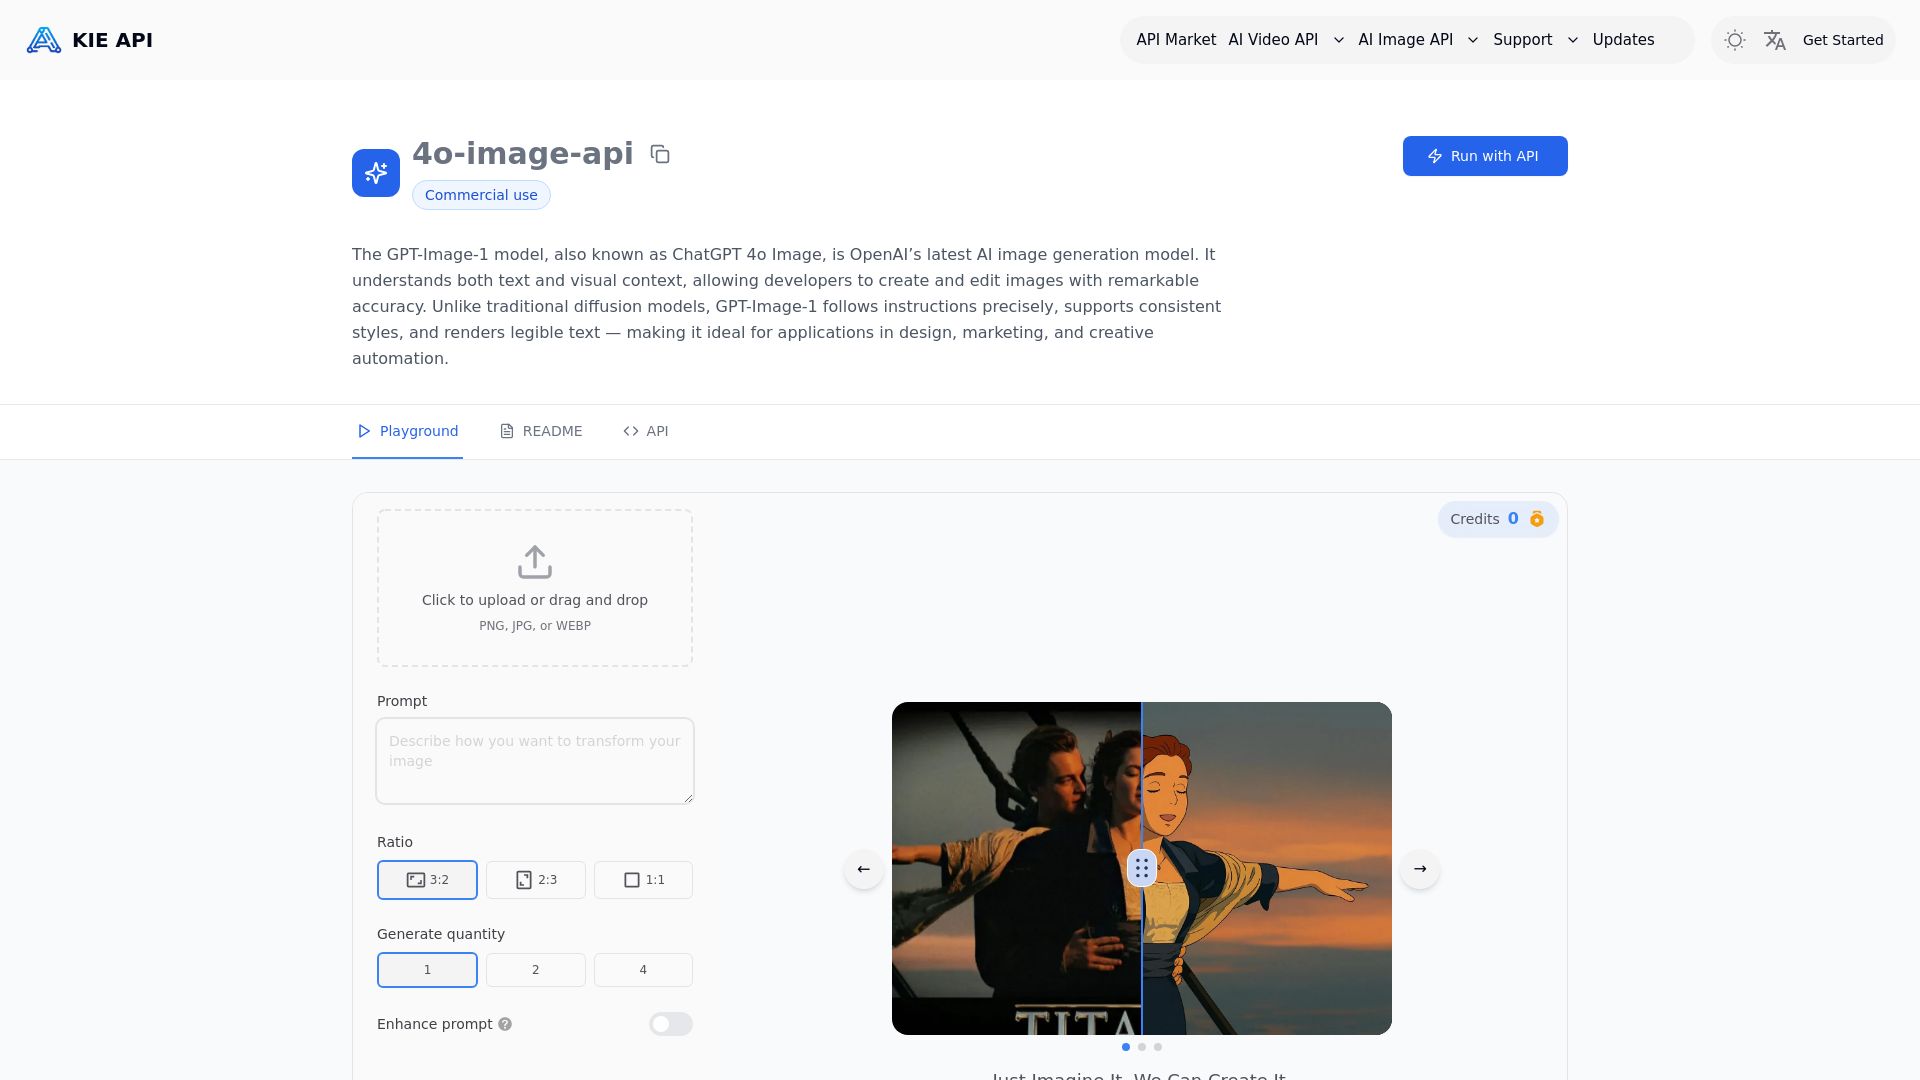Click the Get Started button

pos(1843,40)
